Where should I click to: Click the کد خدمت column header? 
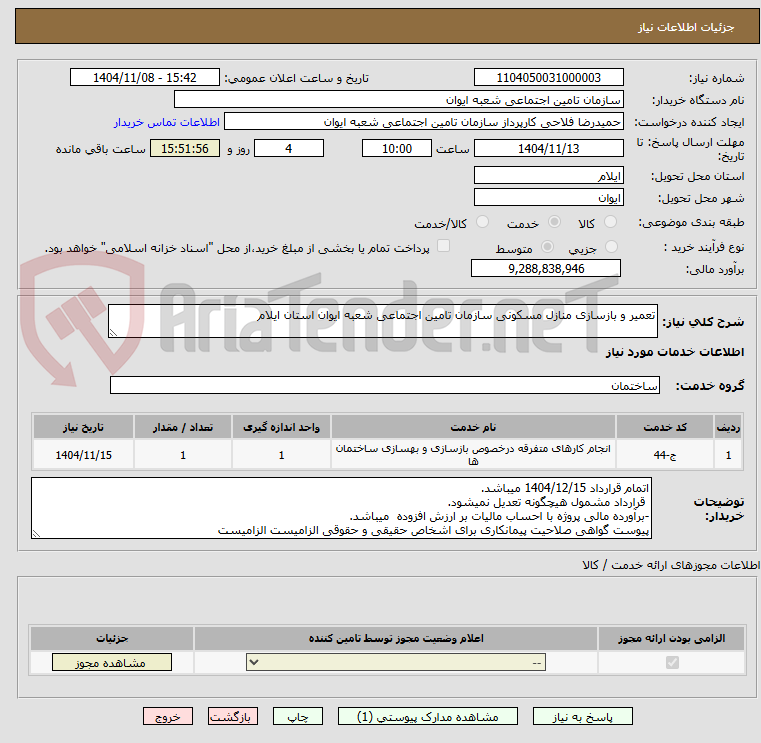664,427
